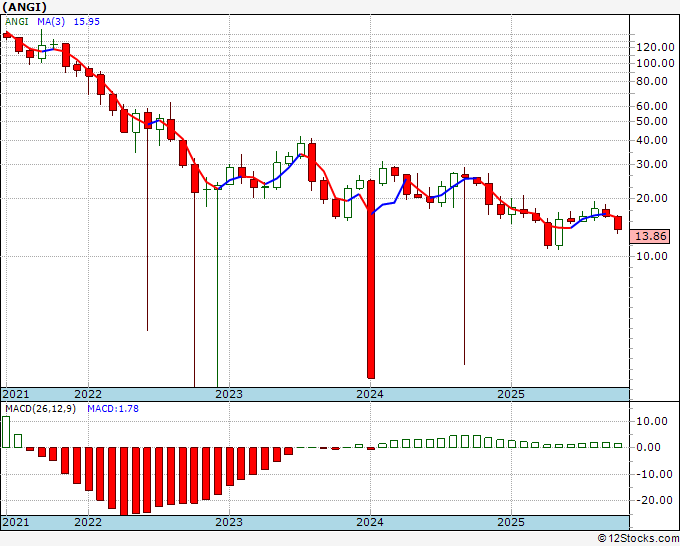Click the tallest green MACD bar in 2021
The image size is (680, 546).
[x=6, y=432]
